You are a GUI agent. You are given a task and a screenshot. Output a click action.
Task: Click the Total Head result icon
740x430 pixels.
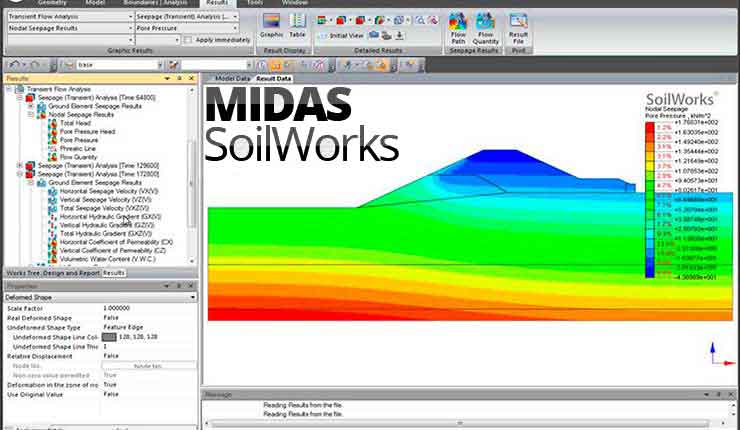tap(52, 123)
